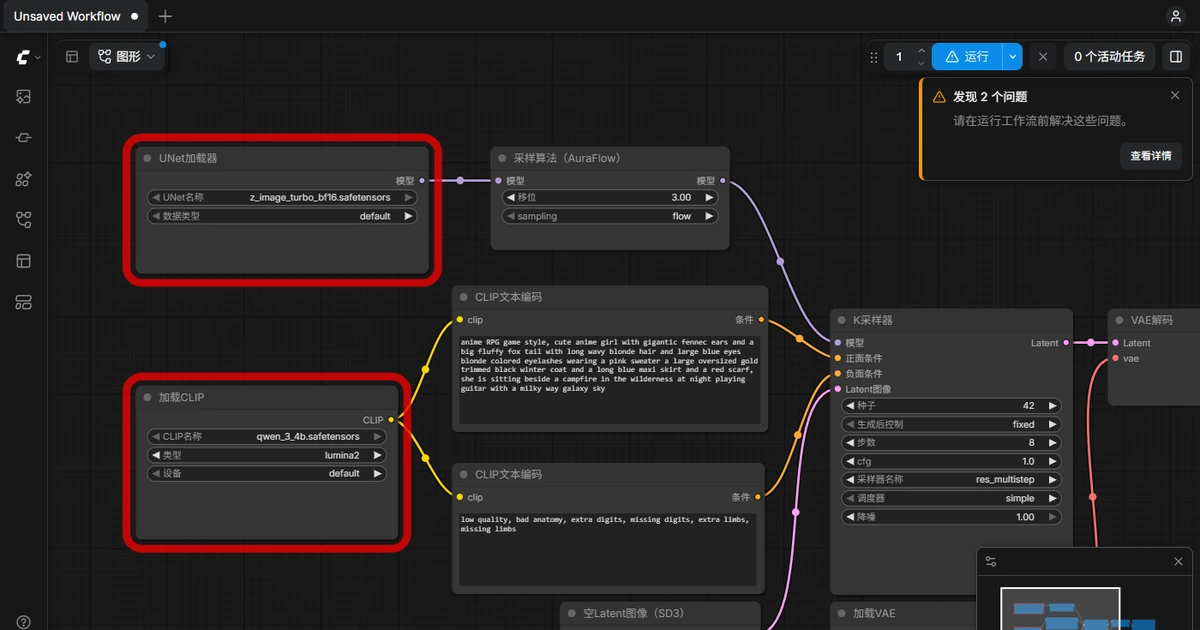
Task: Open the 采样器名称 combo showing res_multistep
Action: [x=952, y=480]
